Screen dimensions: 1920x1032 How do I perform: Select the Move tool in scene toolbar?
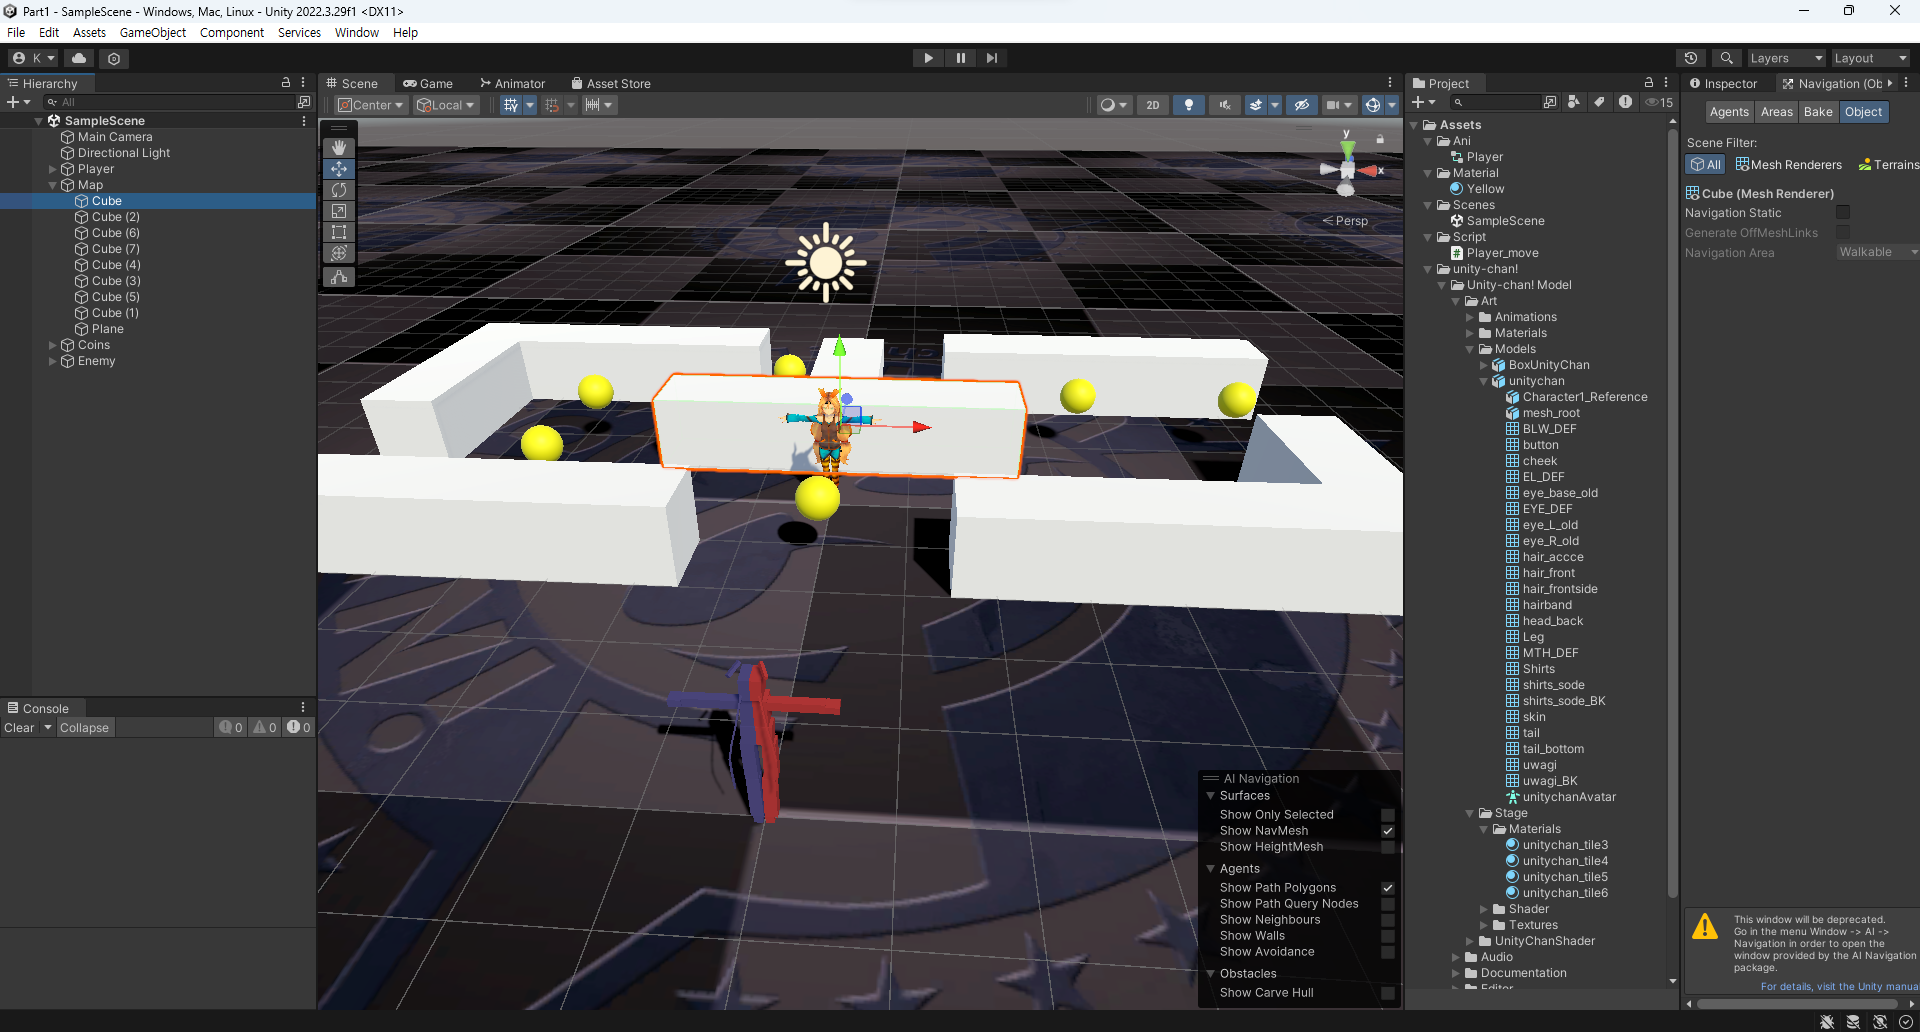point(339,169)
